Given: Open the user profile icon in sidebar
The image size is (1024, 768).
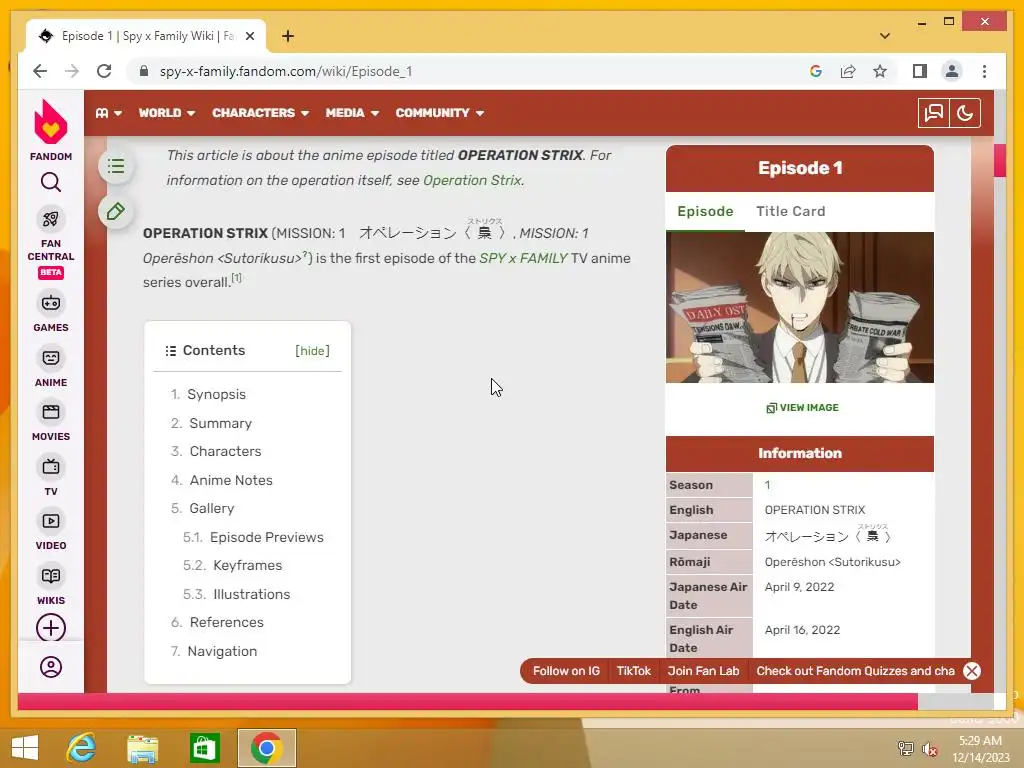Looking at the screenshot, I should click(x=51, y=667).
